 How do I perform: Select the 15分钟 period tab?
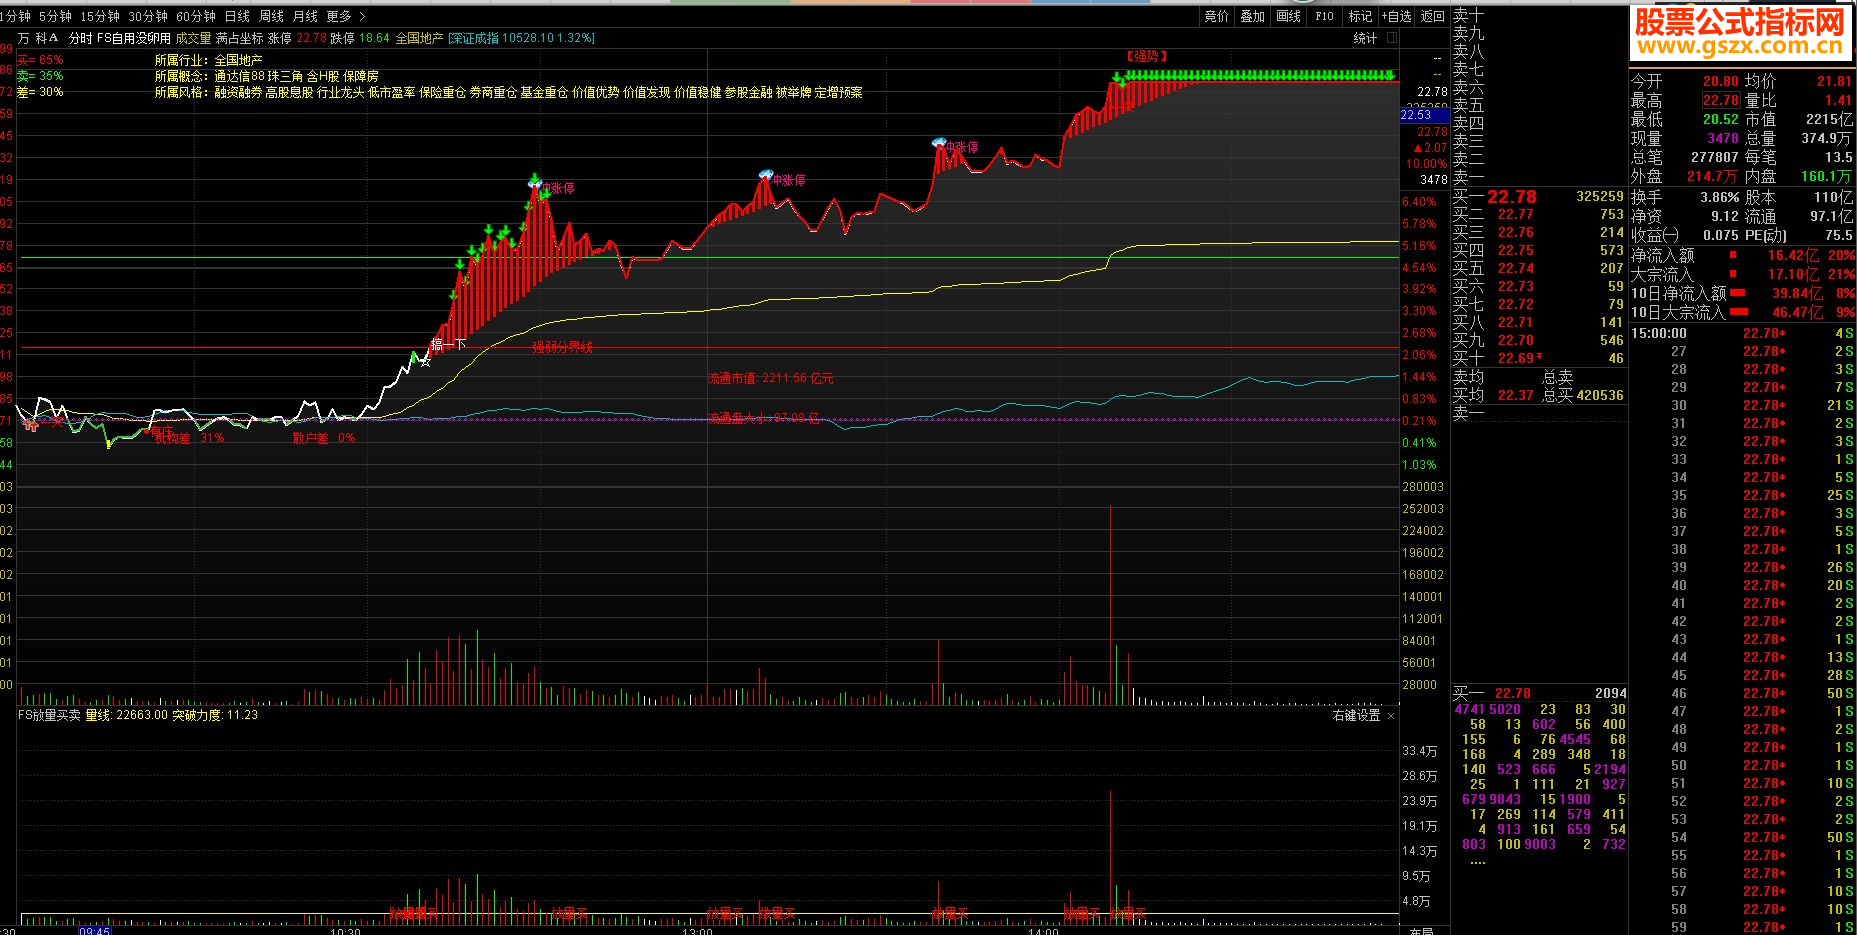pyautogui.click(x=100, y=16)
